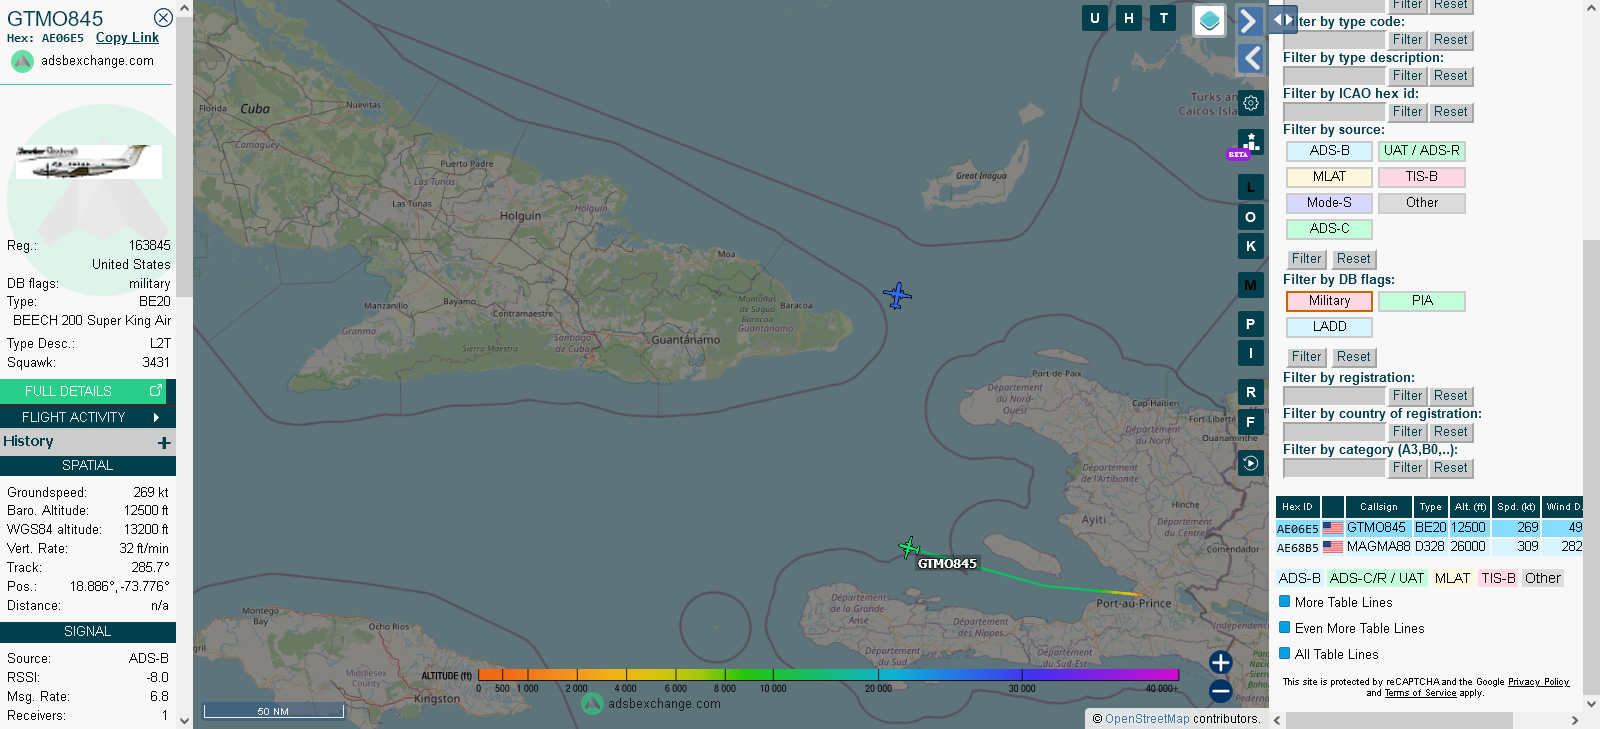Viewport: 1600px width, 729px height.
Task: Select the GTMO845 row in the table
Action: (1429, 528)
